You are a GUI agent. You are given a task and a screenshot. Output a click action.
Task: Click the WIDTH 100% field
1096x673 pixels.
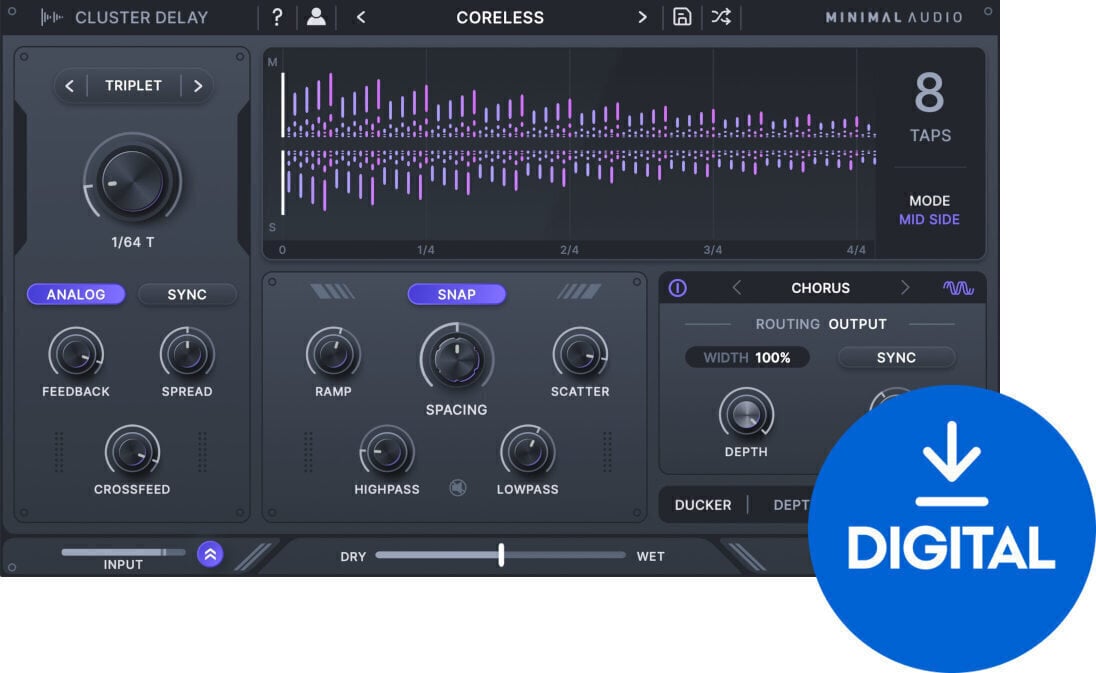click(x=747, y=358)
